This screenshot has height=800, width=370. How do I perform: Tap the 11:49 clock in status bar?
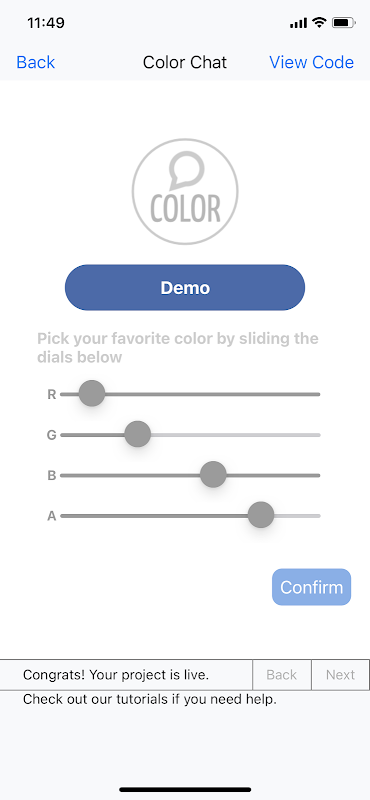pyautogui.click(x=46, y=23)
